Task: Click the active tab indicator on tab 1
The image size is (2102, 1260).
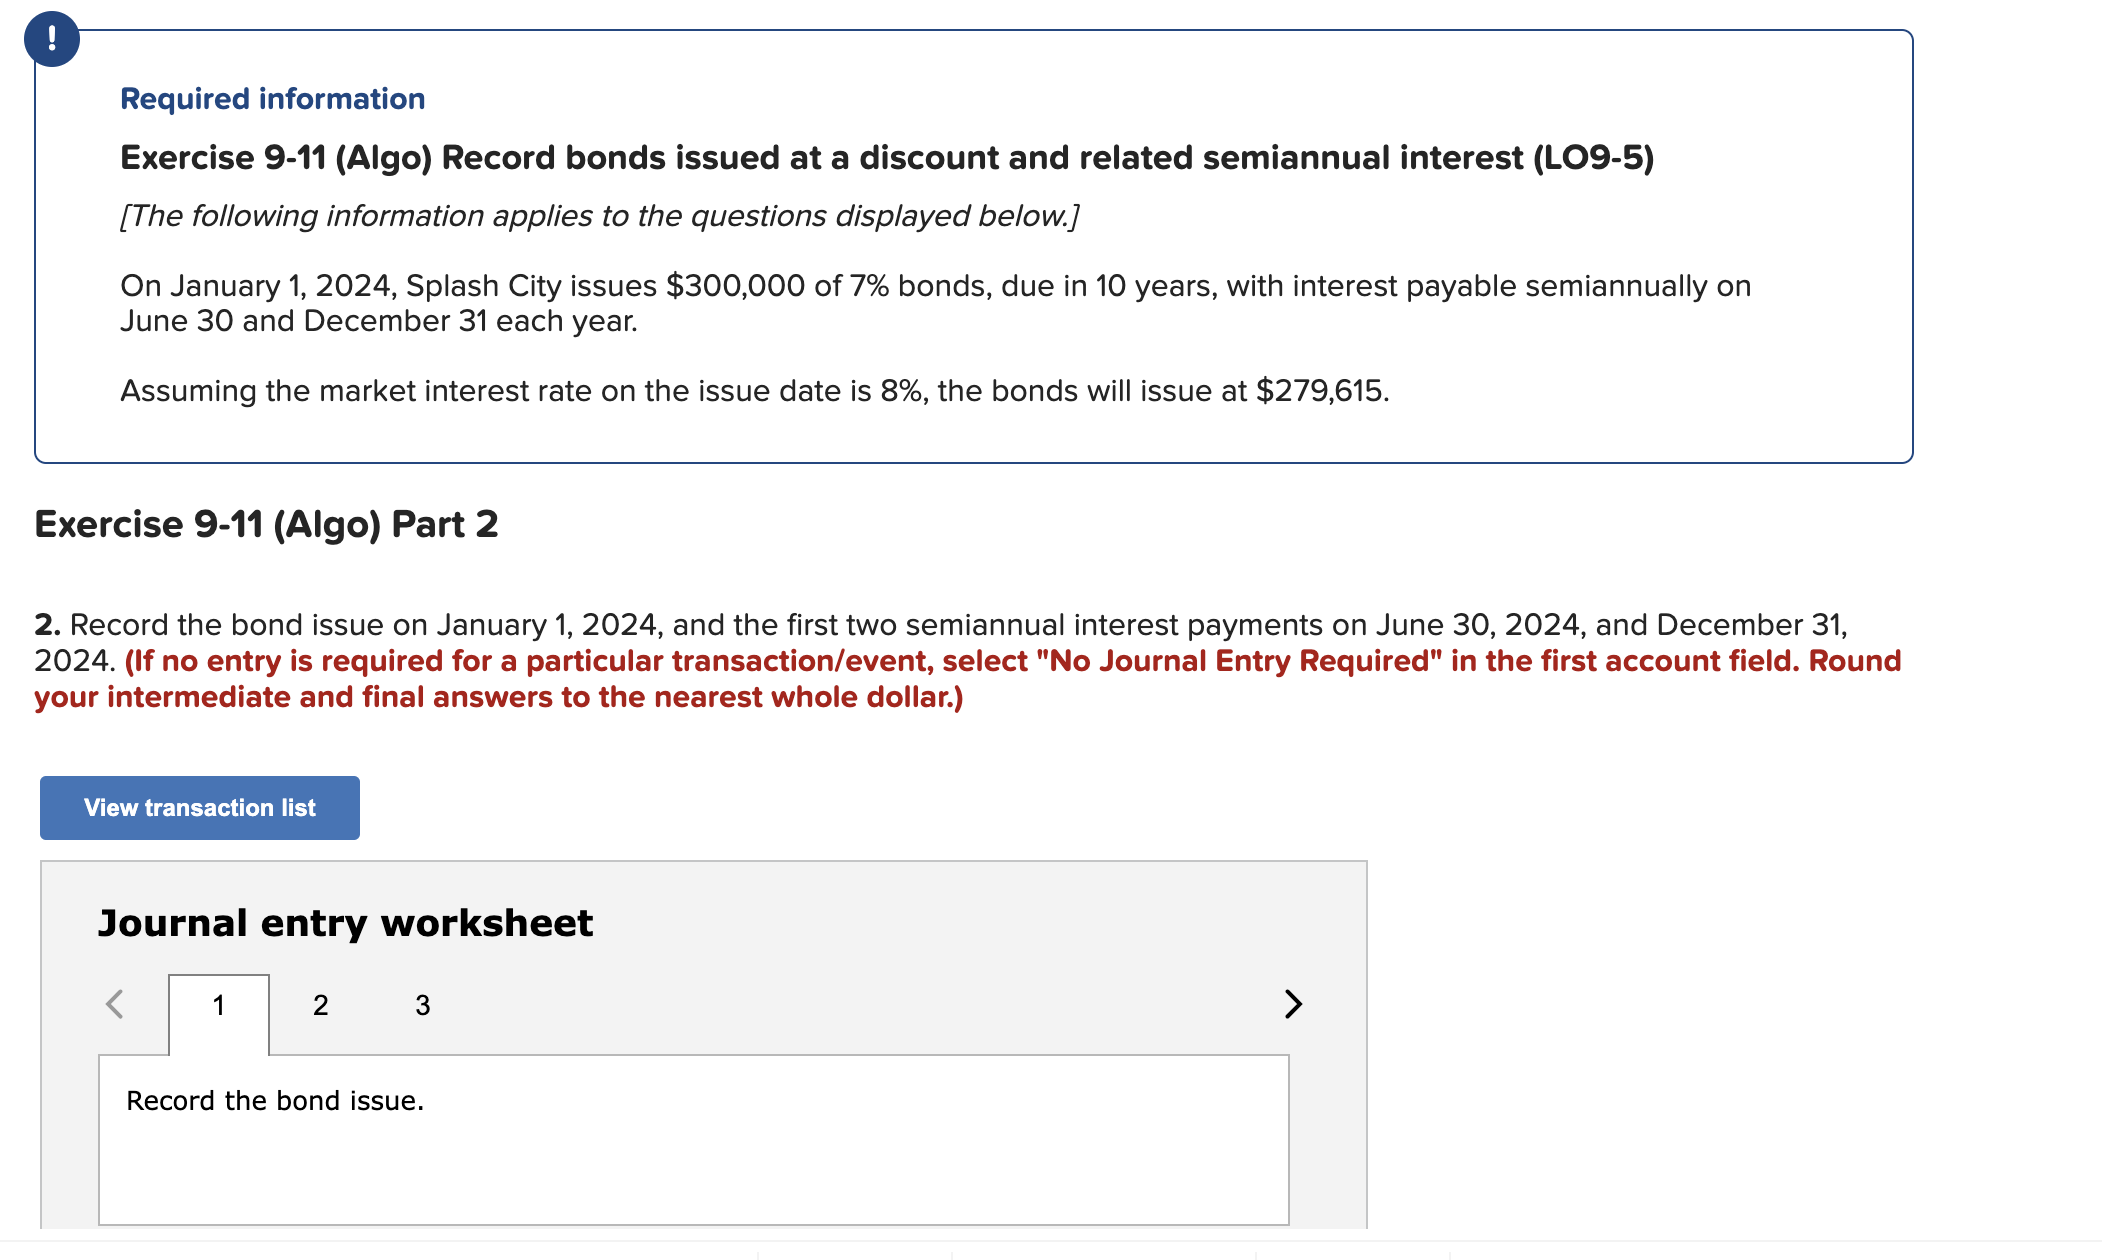Action: point(219,1005)
